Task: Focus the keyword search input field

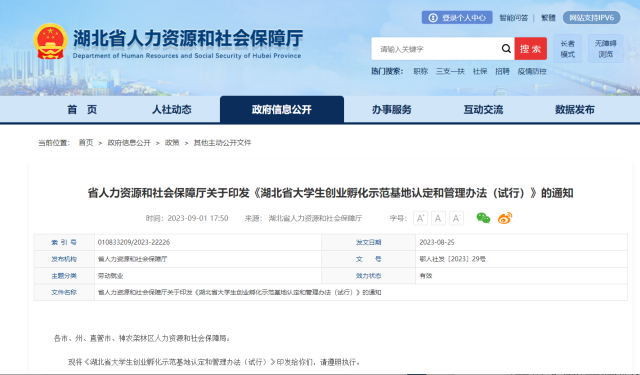Action: tap(436, 49)
